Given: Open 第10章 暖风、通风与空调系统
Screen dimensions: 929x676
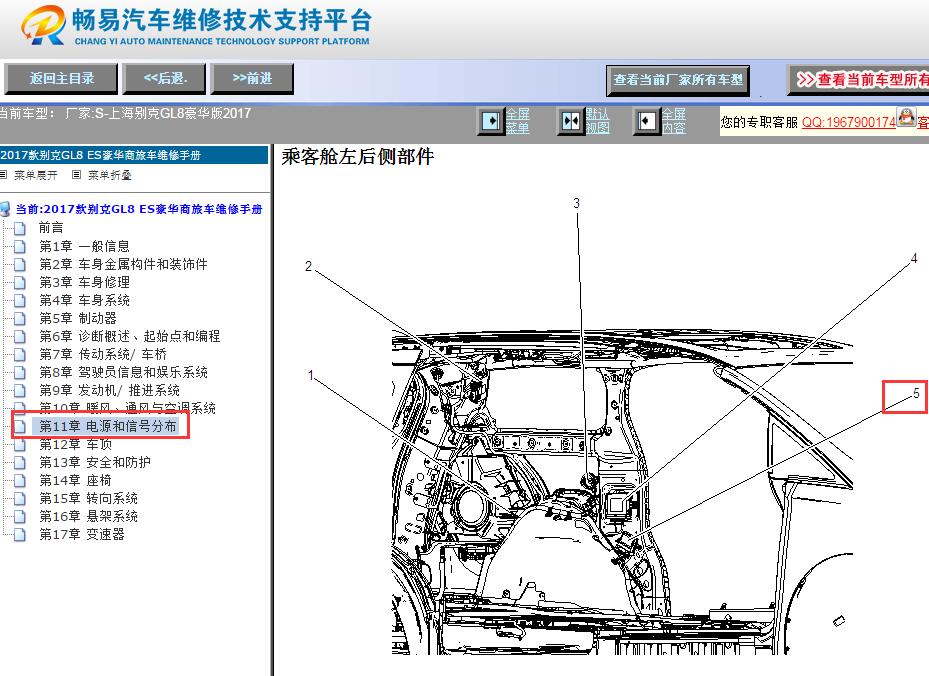Looking at the screenshot, I should (127, 408).
